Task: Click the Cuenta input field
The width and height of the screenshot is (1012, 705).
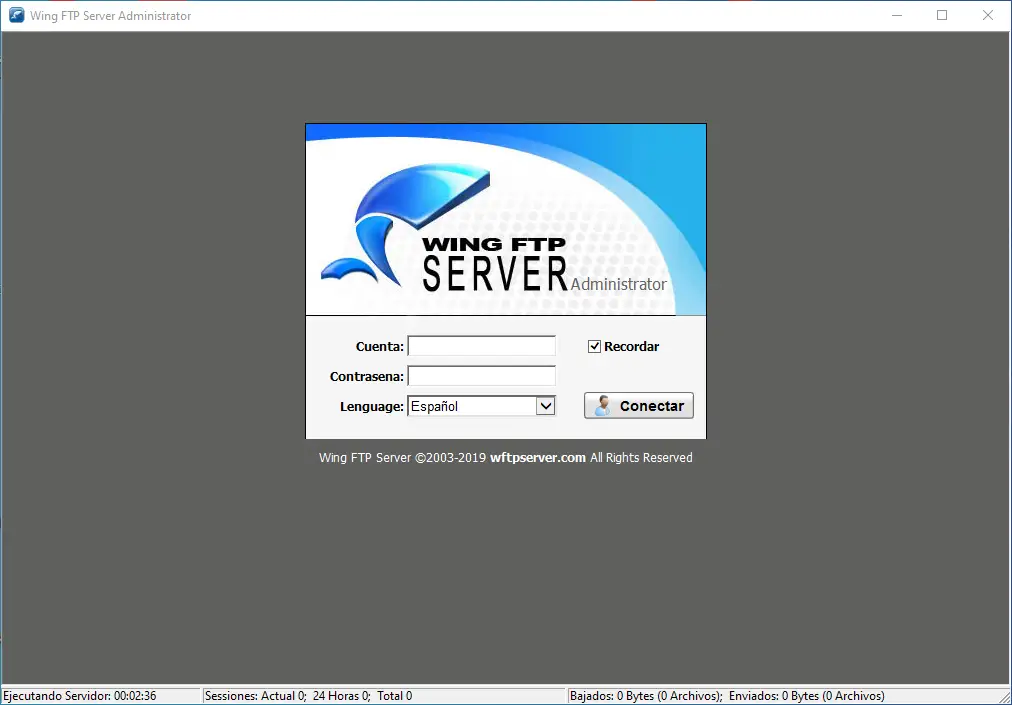Action: click(481, 346)
